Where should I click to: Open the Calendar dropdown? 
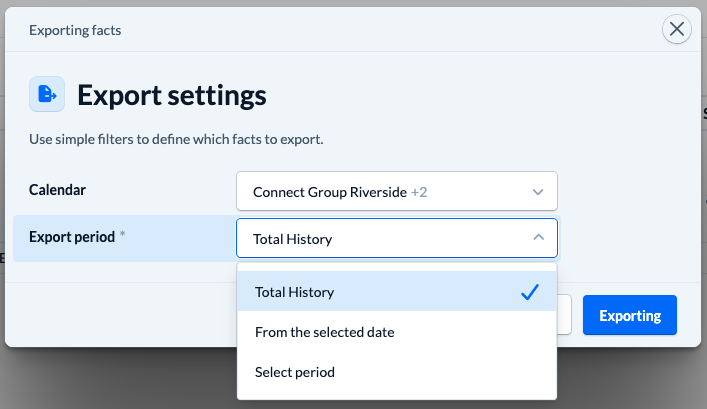click(397, 191)
